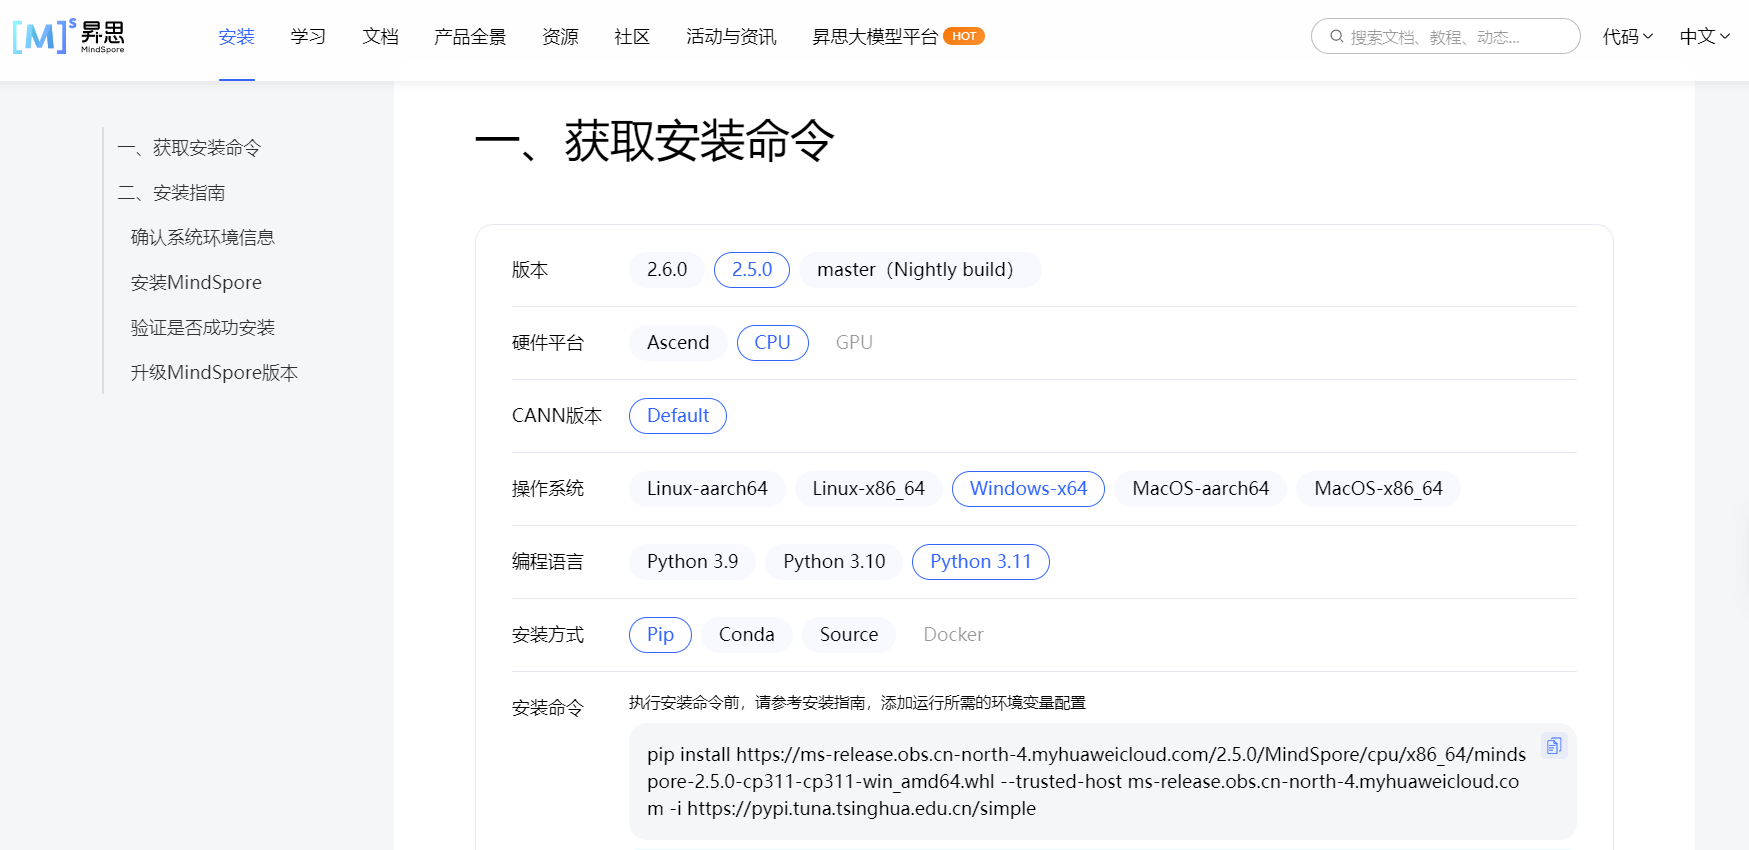Jump to 一、获取安装命令 section
This screenshot has width=1749, height=850.
click(x=189, y=148)
